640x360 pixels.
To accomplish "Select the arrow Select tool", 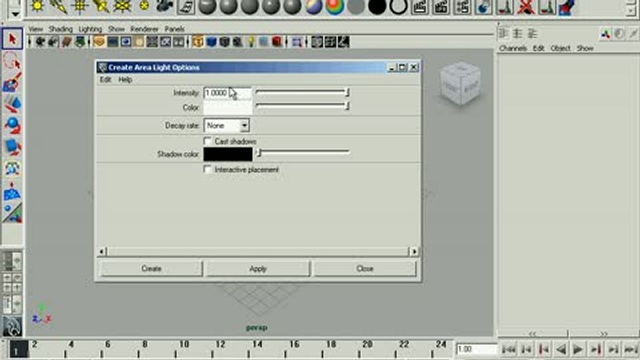I will coord(12,39).
